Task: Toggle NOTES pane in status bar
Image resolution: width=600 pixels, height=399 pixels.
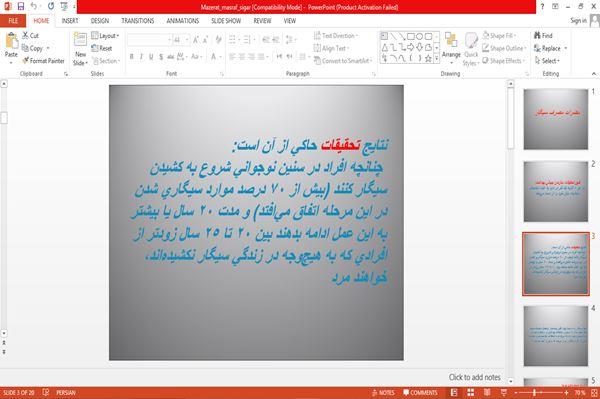Action: pyautogui.click(x=383, y=392)
